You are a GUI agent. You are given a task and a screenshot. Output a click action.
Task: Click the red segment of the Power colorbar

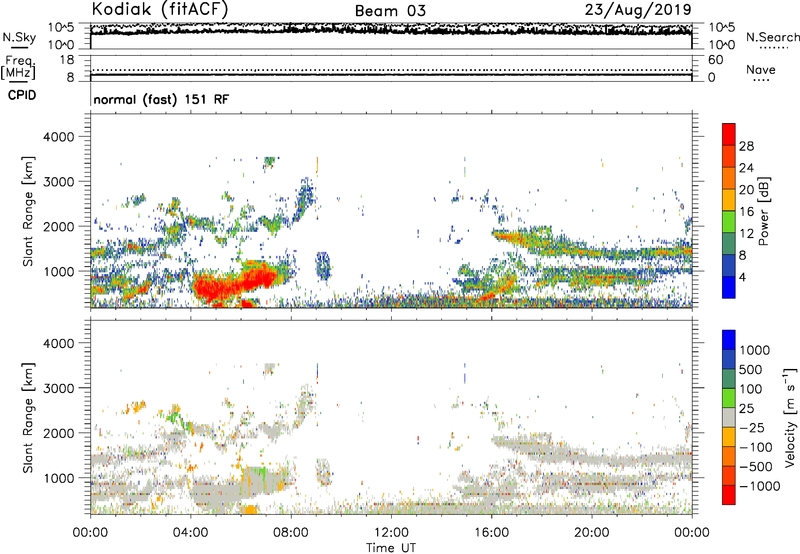(729, 135)
